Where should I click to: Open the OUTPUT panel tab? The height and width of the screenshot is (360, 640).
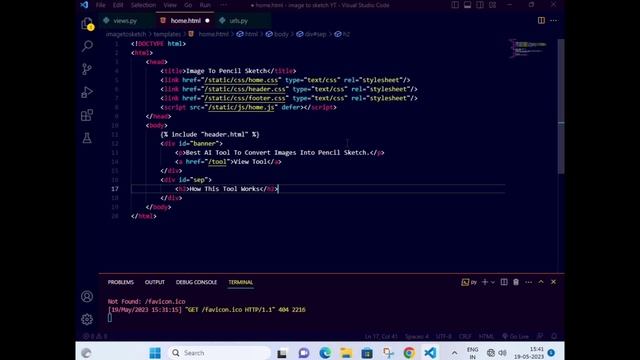pyautogui.click(x=155, y=282)
